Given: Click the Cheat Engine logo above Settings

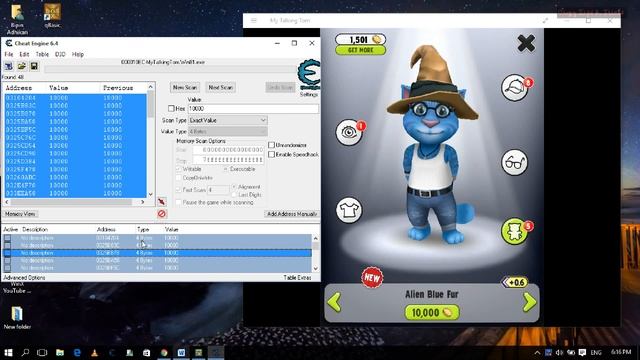Looking at the screenshot, I should [x=309, y=74].
